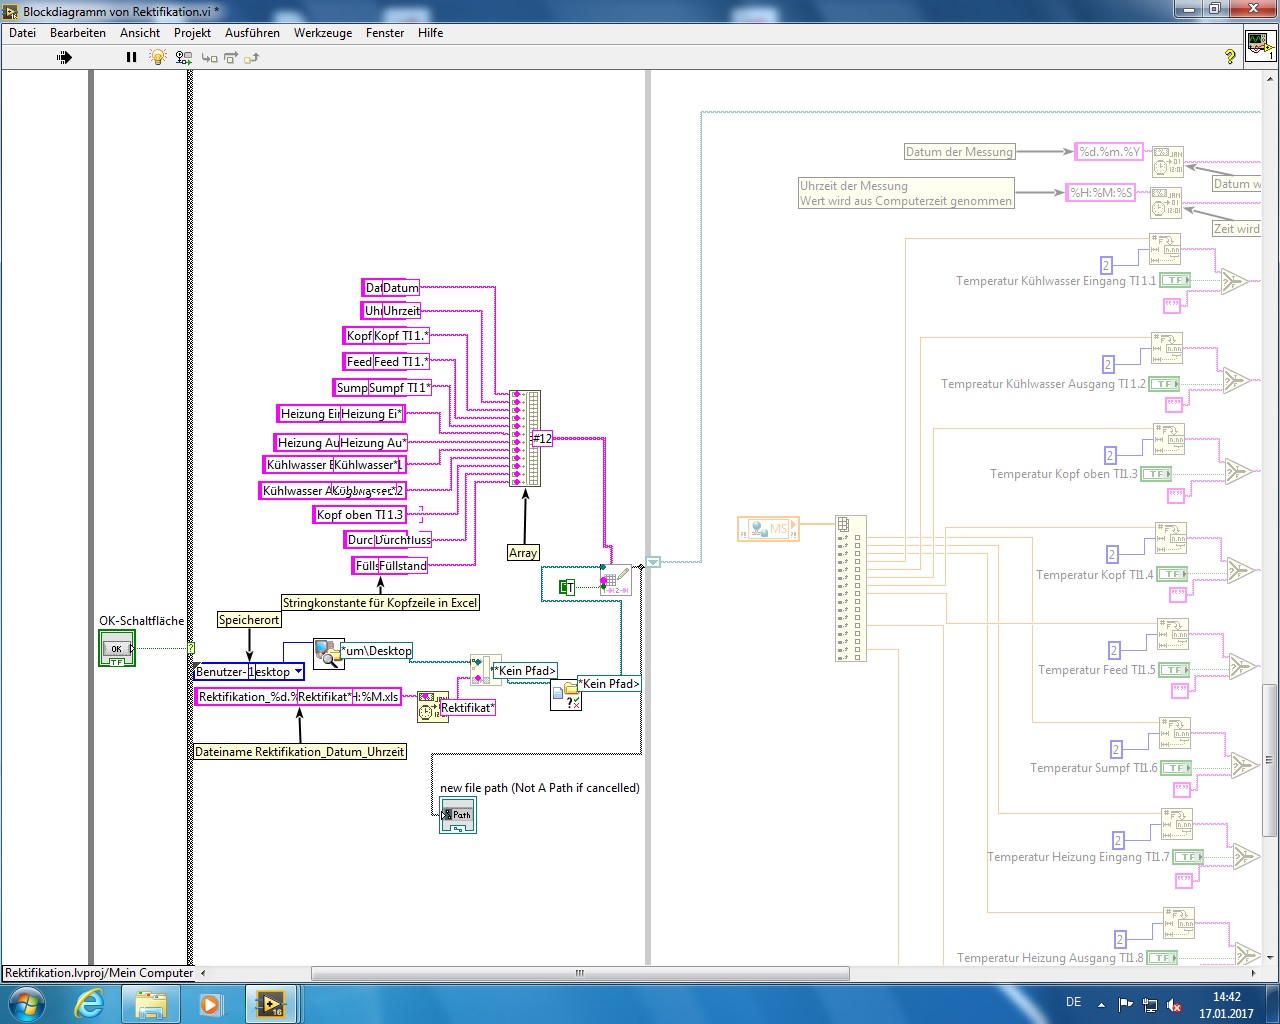Toggle retain wire values icon
1280x1024 pixels.
(183, 57)
